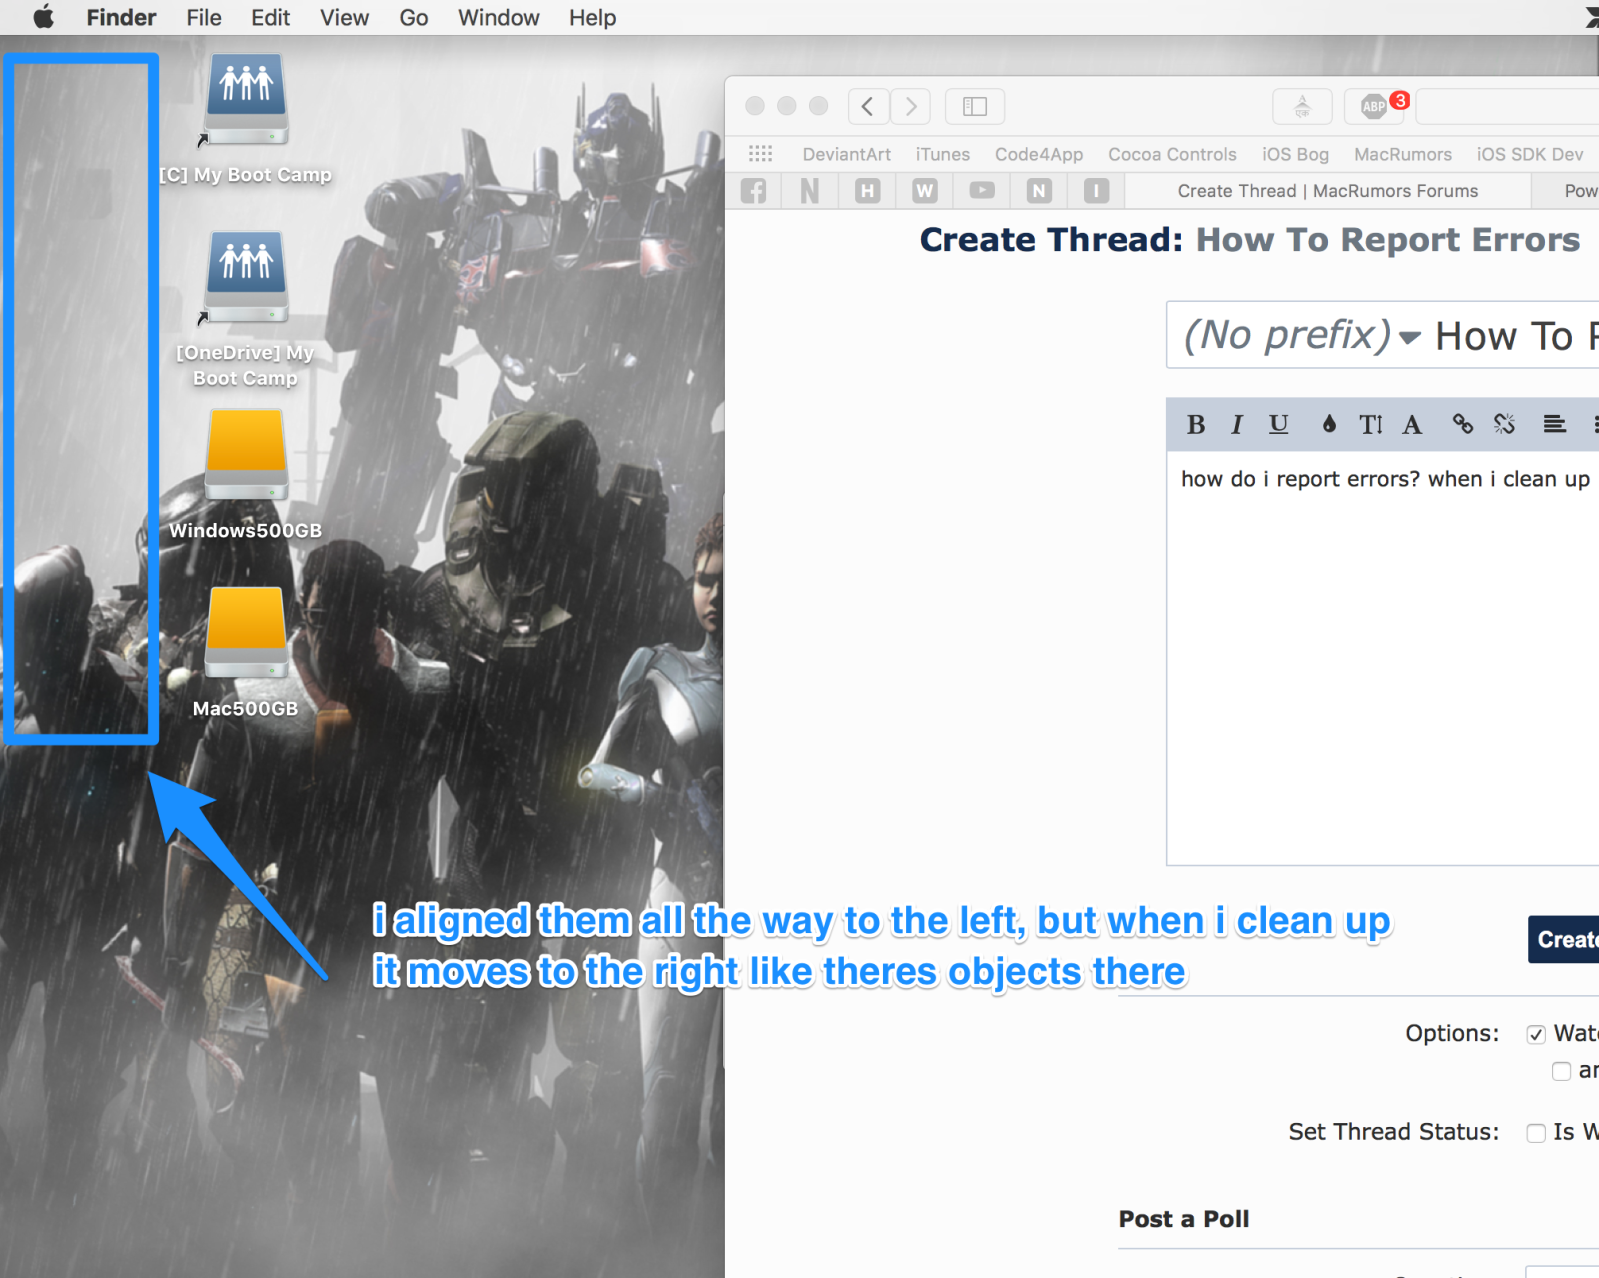Show the Top Sites grid in the favorites bar
This screenshot has width=1599, height=1278.
(761, 154)
